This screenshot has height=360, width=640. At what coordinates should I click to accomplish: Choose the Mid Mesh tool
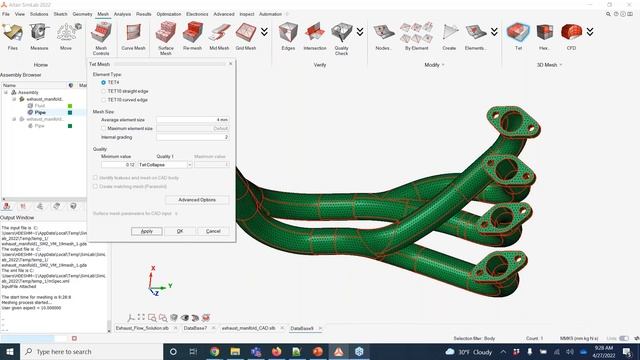pyautogui.click(x=219, y=36)
